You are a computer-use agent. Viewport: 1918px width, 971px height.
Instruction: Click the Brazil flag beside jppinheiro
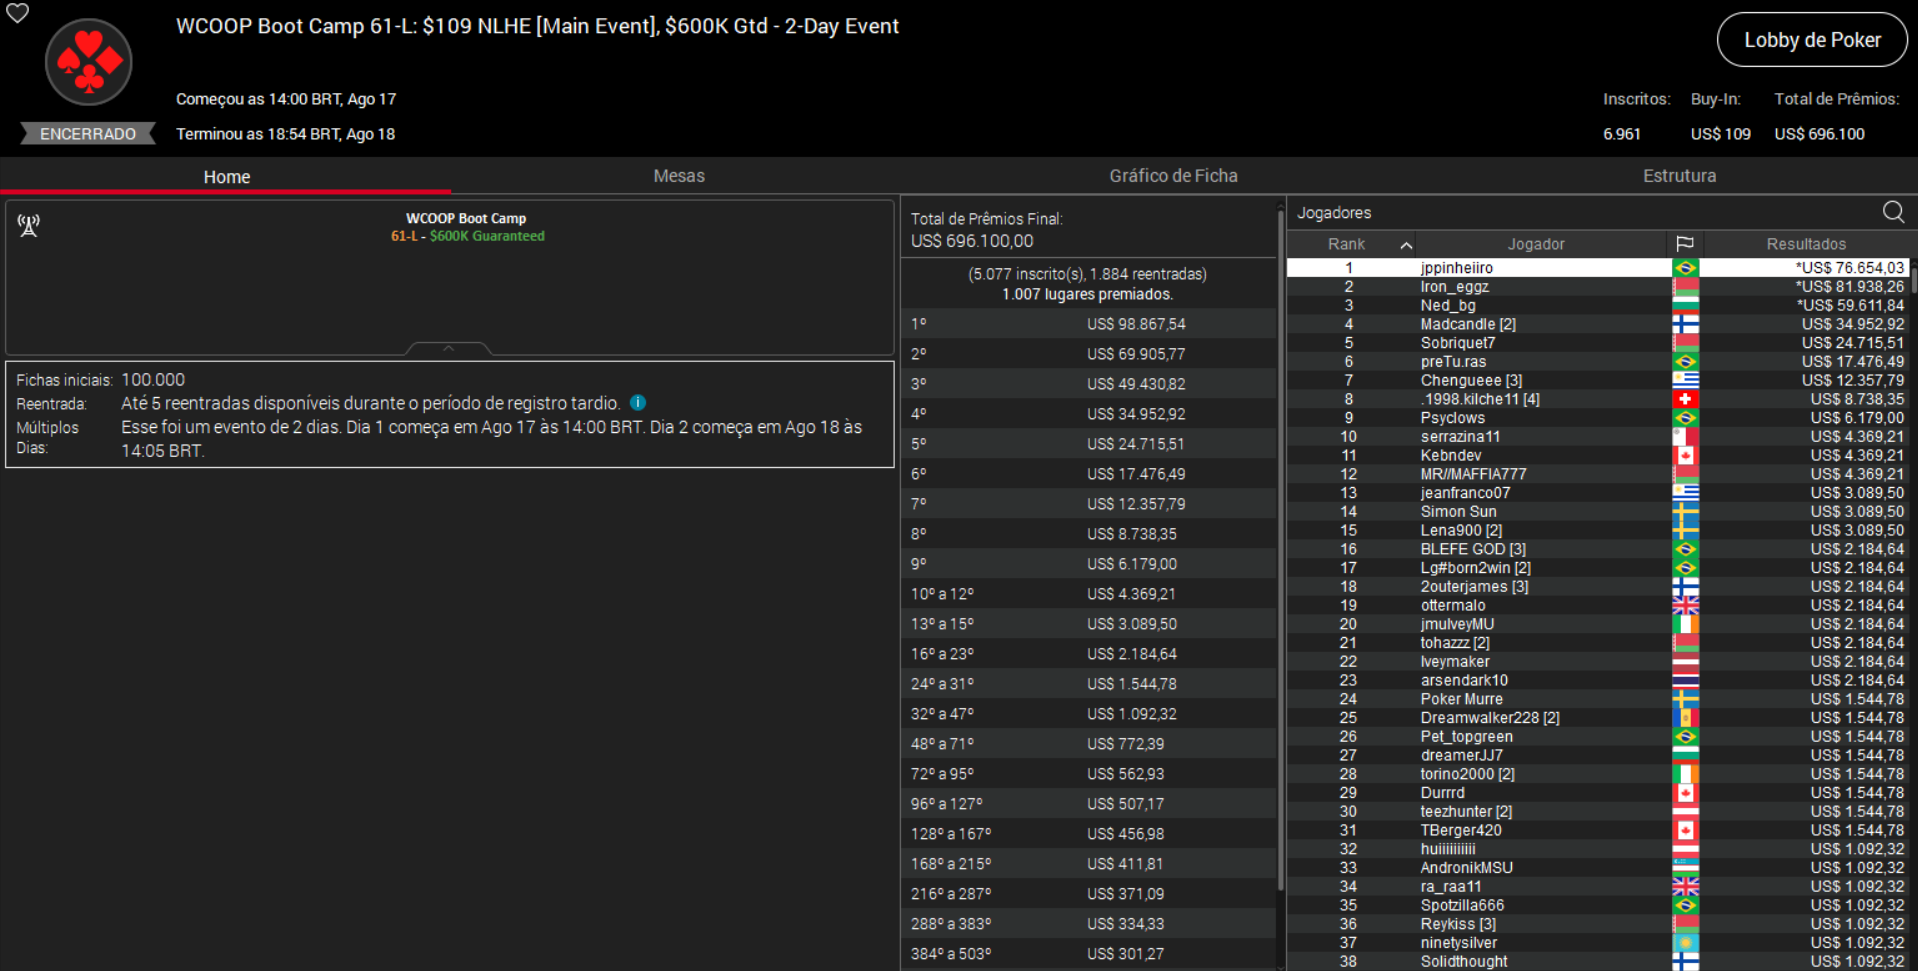pos(1685,268)
